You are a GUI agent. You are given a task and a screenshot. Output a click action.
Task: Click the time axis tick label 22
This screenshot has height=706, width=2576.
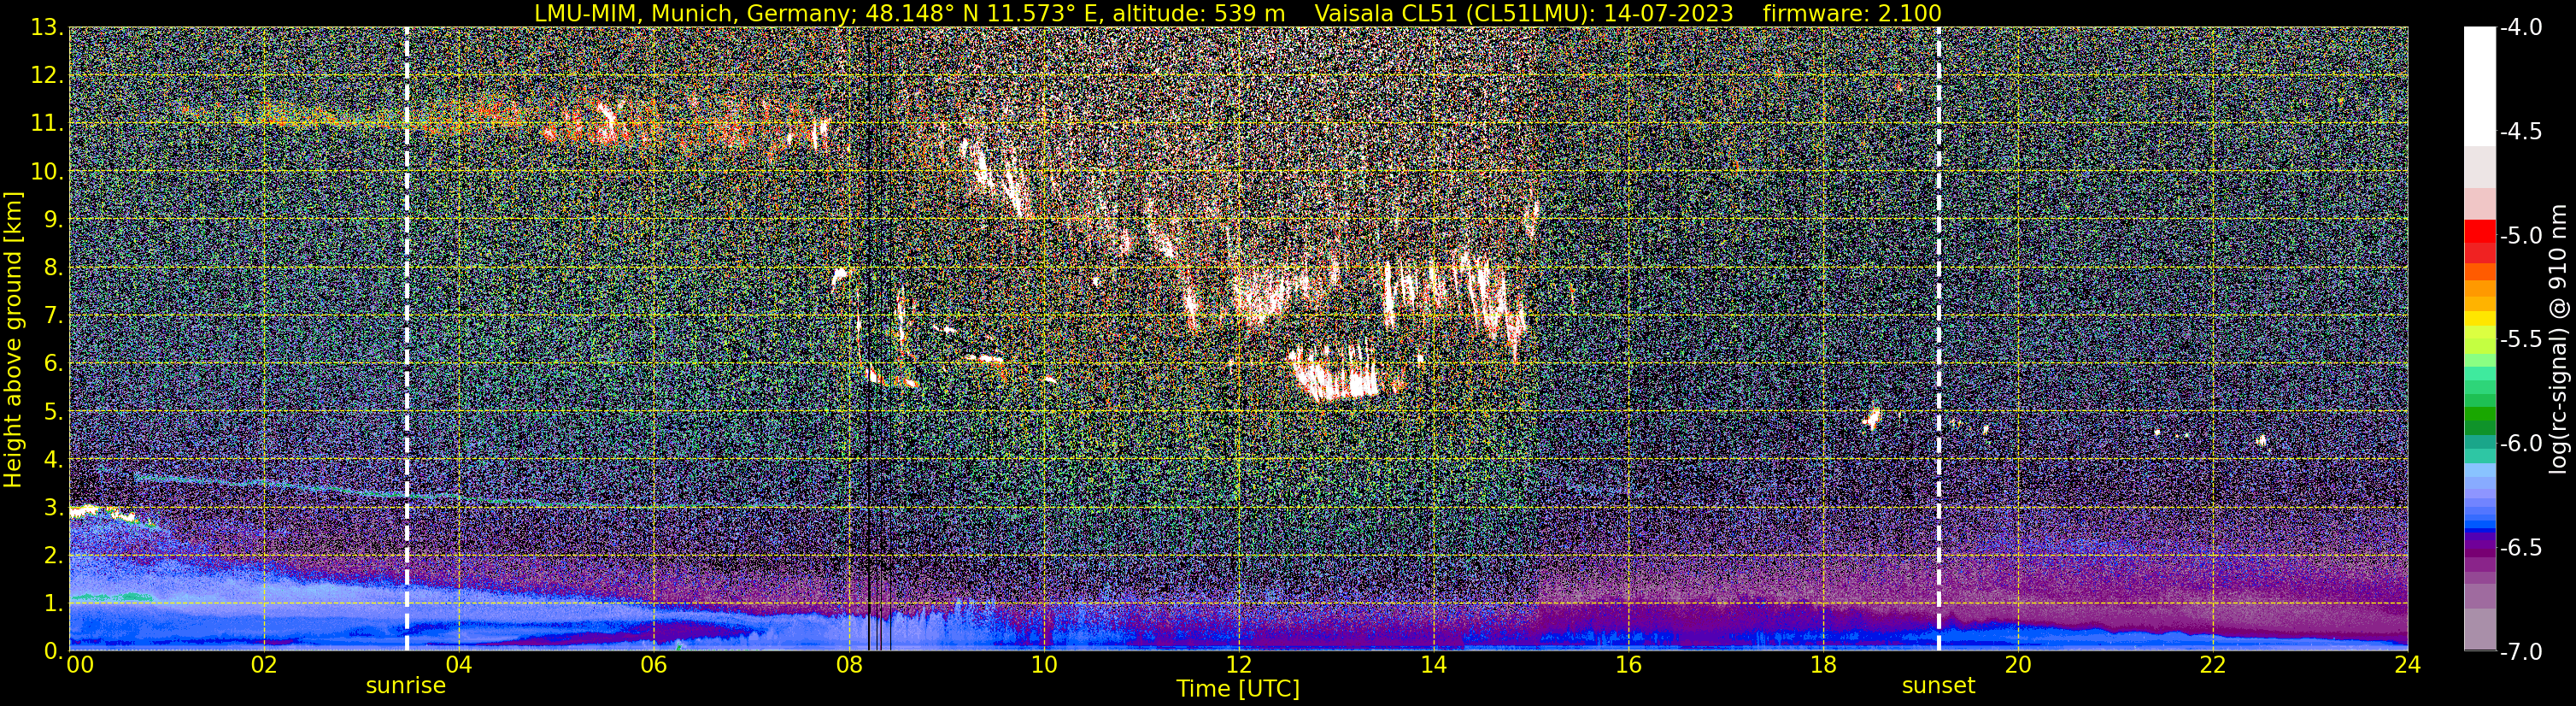2213,665
